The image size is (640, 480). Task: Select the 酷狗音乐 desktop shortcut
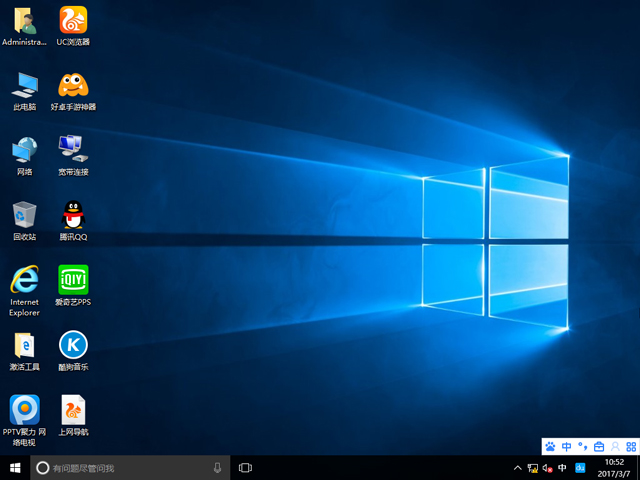[73, 344]
